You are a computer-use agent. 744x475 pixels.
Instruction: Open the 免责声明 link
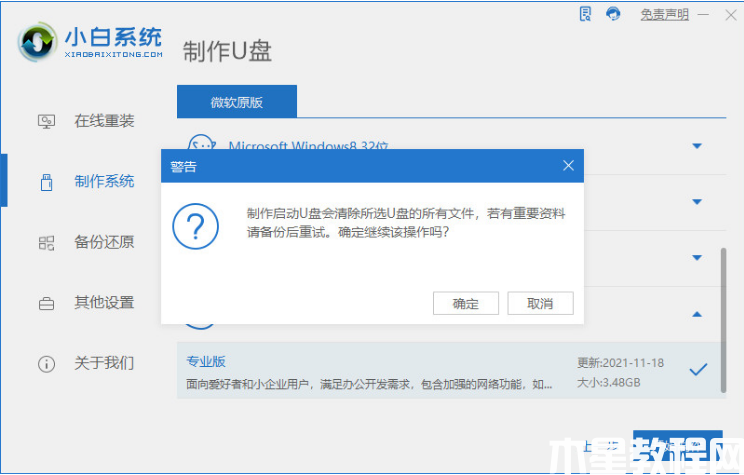664,15
